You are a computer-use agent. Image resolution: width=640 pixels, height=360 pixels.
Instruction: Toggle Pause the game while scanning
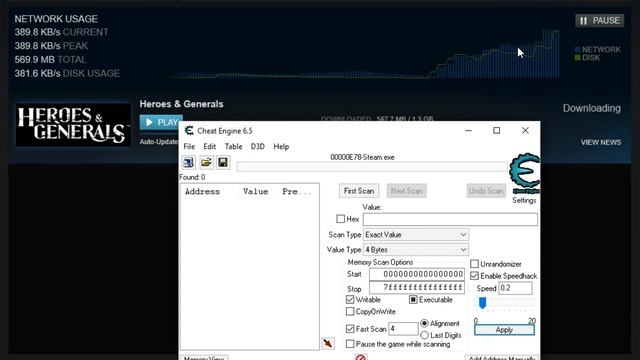(350, 344)
